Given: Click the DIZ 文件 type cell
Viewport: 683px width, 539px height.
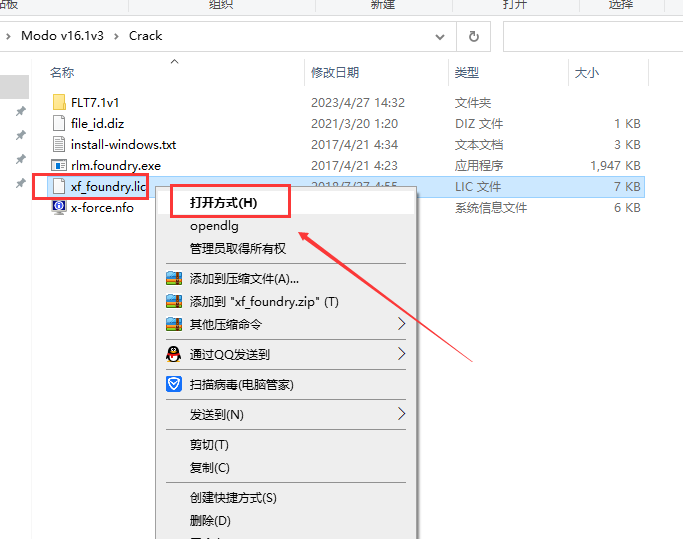Looking at the screenshot, I should [x=479, y=124].
